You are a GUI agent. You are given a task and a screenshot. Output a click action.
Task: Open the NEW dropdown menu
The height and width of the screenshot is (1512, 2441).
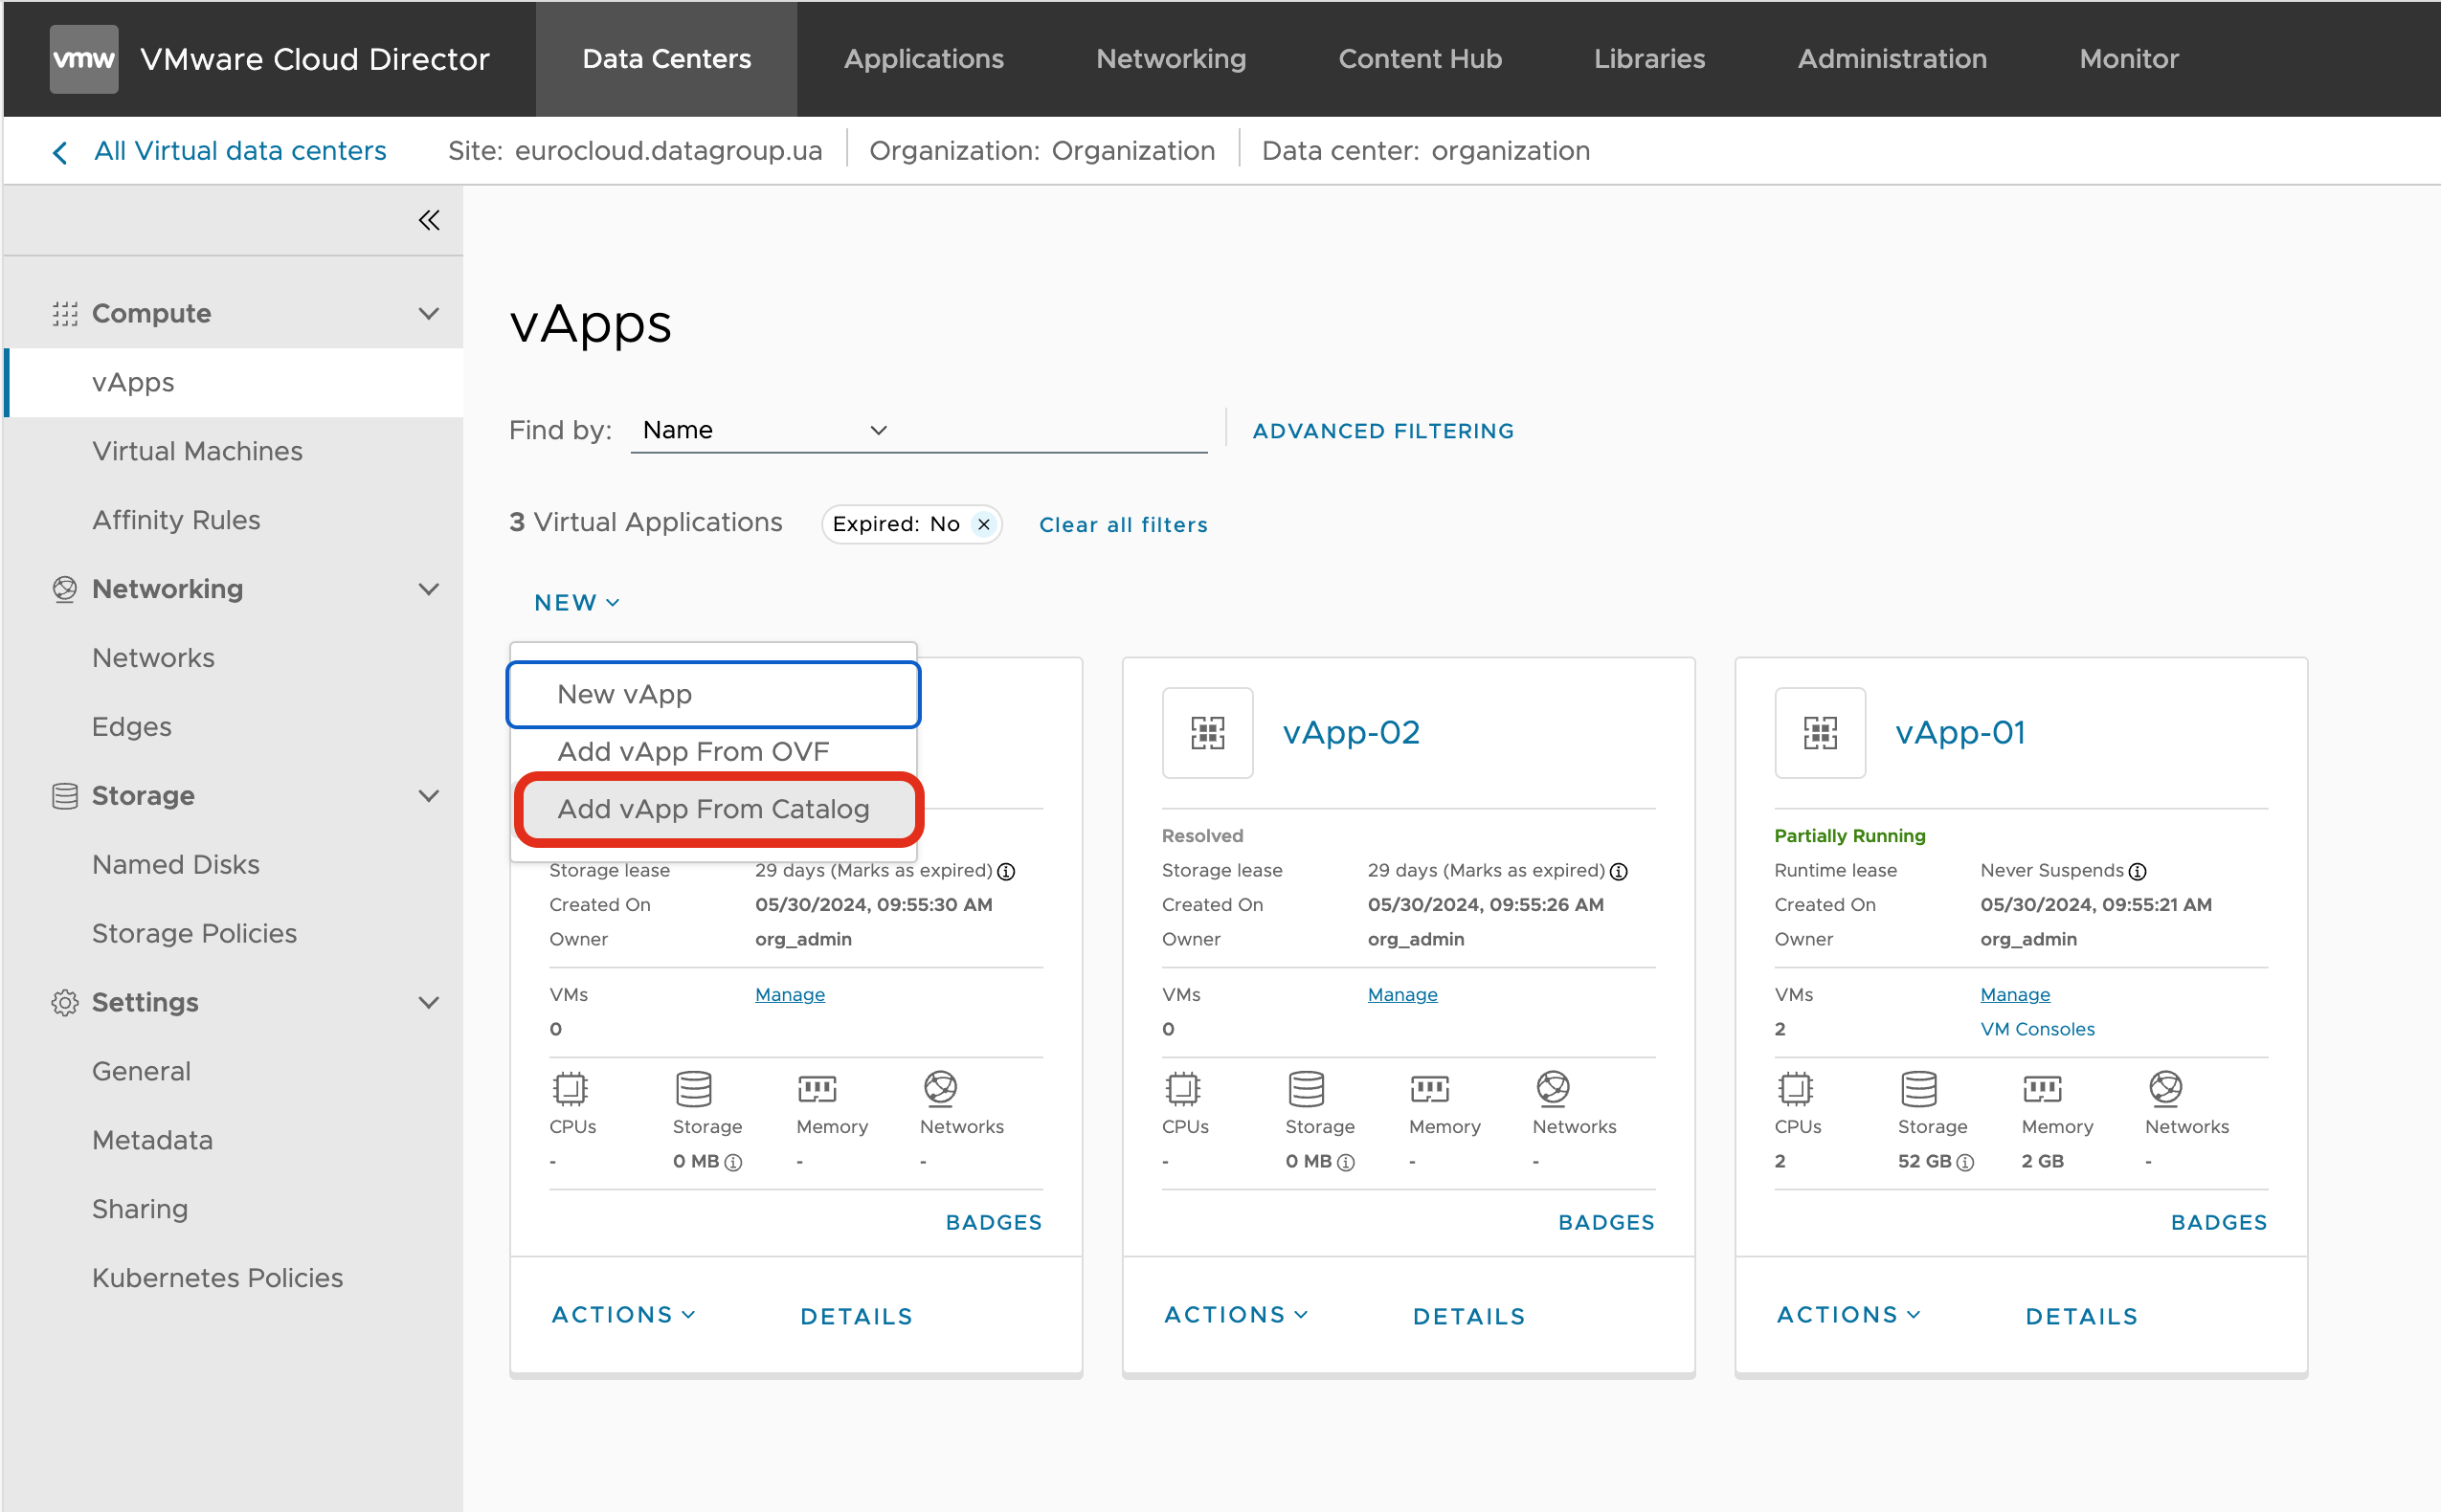[577, 603]
